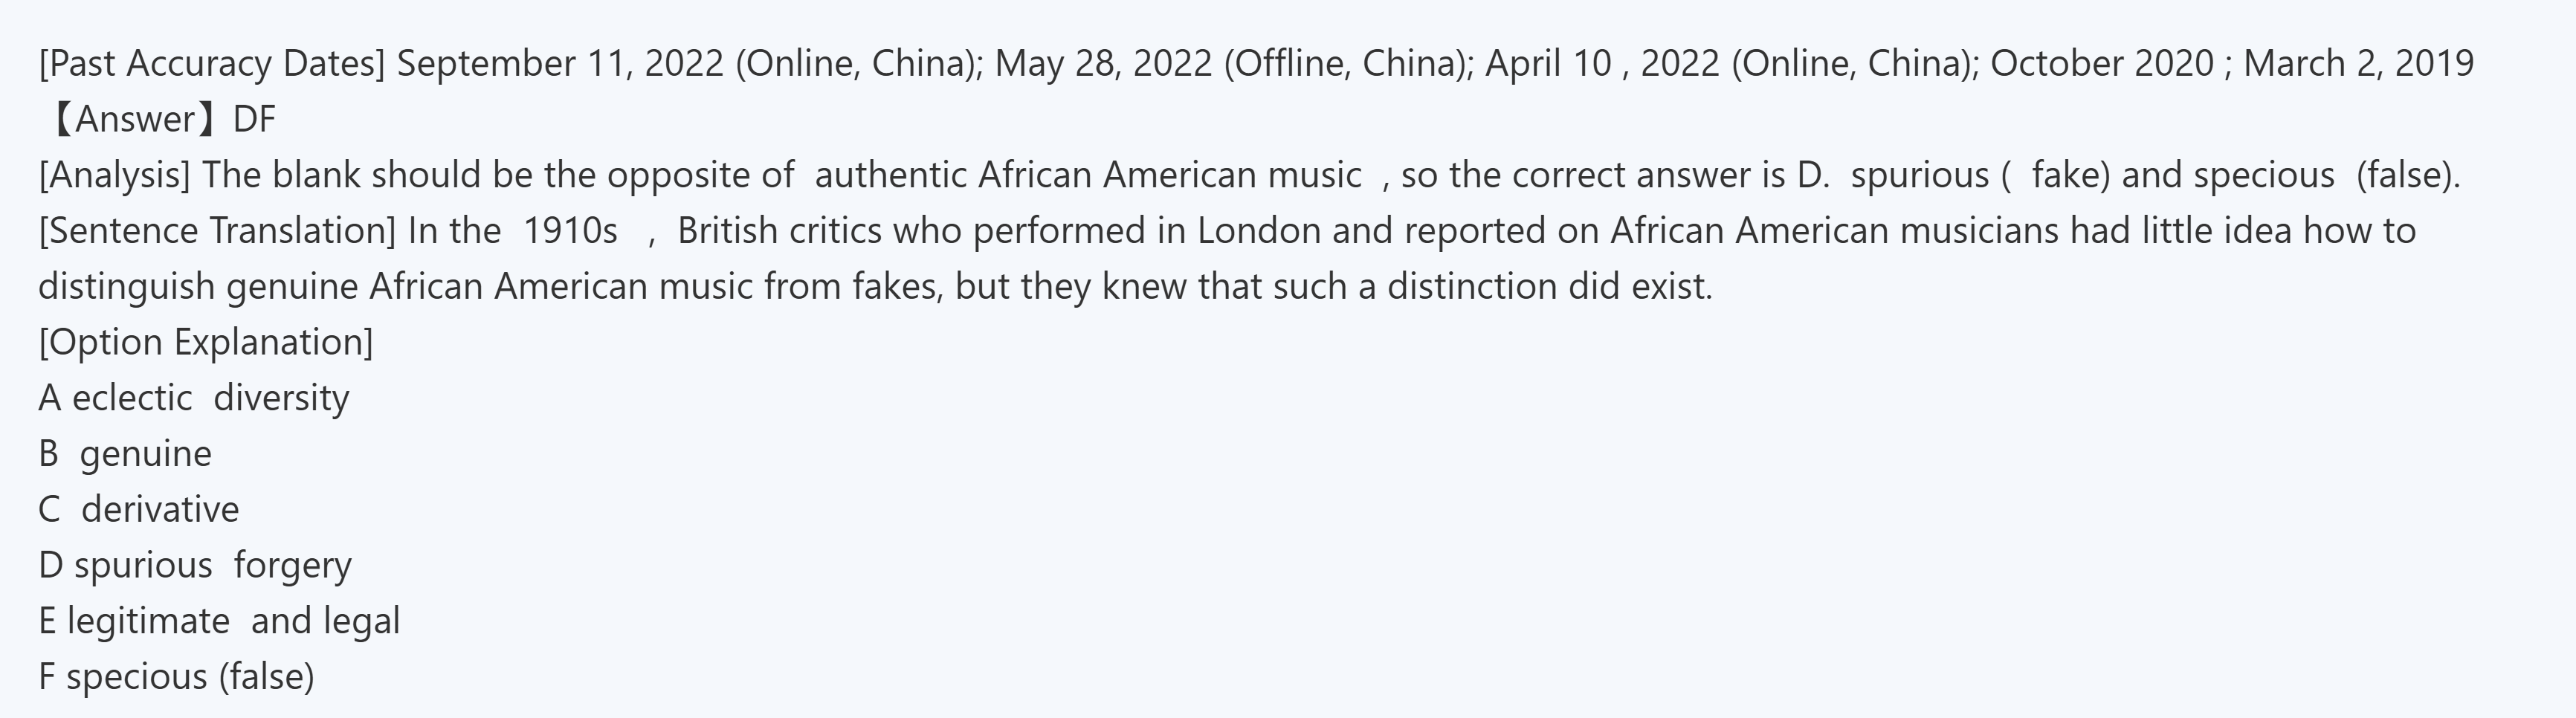Click the [Analysis] label
The width and height of the screenshot is (2576, 718).
coord(114,176)
